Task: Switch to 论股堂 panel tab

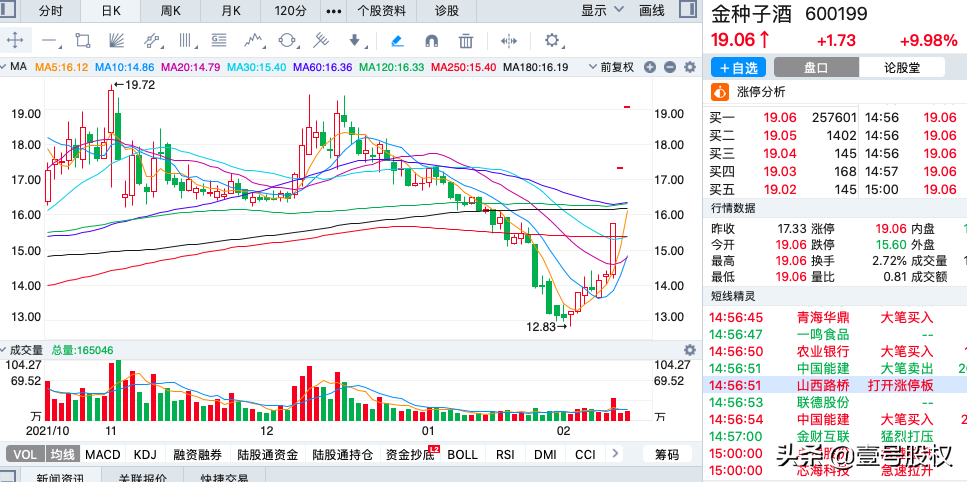Action: point(902,67)
